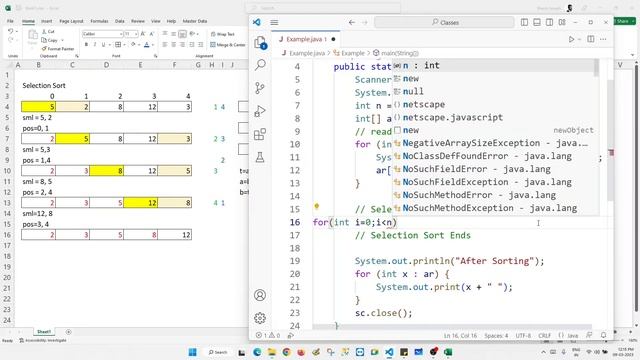Open Excel borders dropdown arrow
640x360 pixels.
click(124, 44)
